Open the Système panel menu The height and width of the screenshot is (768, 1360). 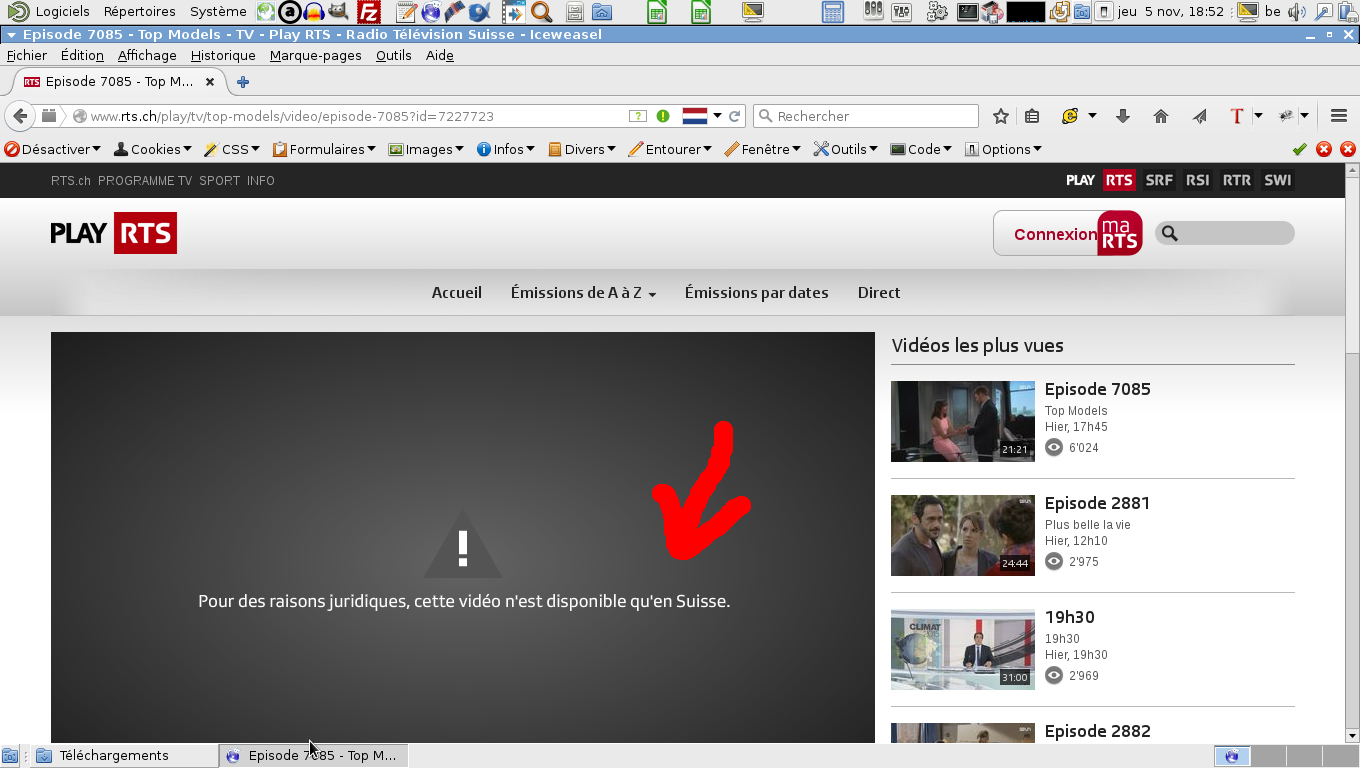pos(218,12)
